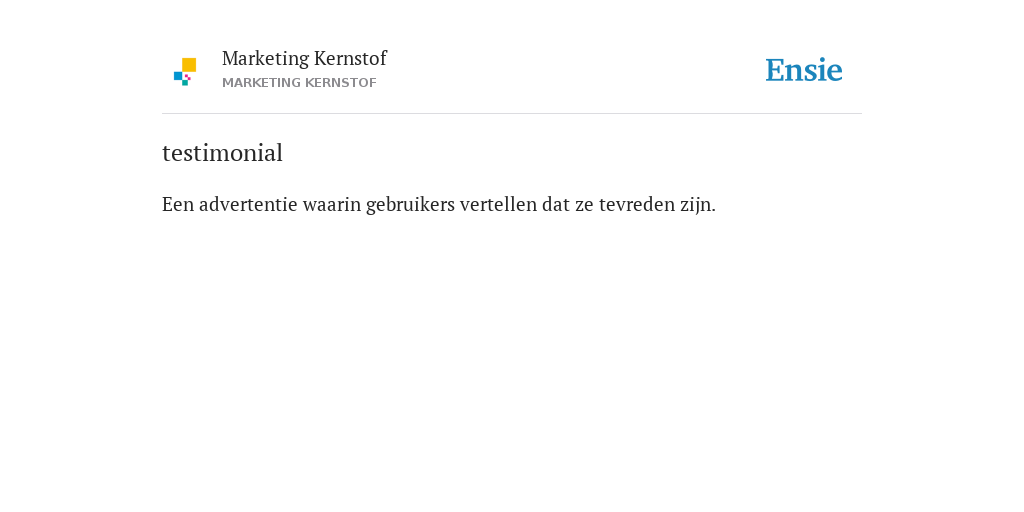Click the letter 'E' of Ensie logo
This screenshot has width=1024, height=512.
pyautogui.click(x=775, y=71)
